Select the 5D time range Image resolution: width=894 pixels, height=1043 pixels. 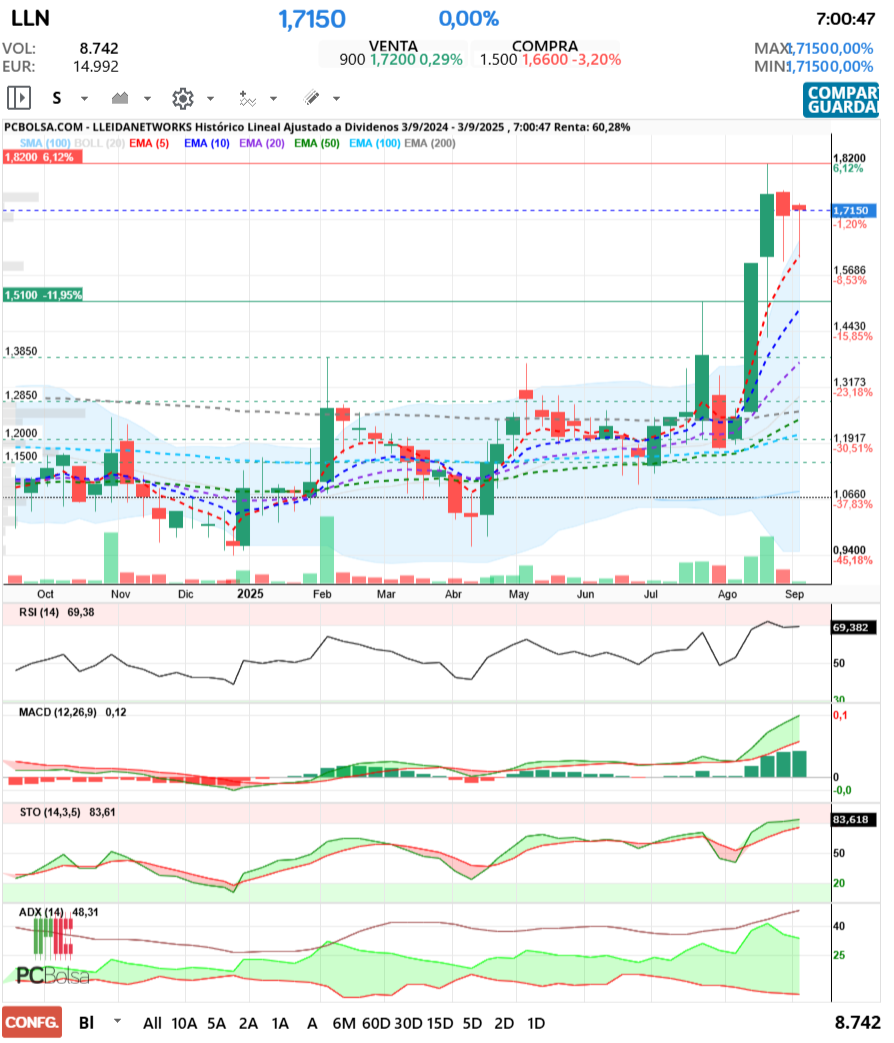tap(472, 1023)
